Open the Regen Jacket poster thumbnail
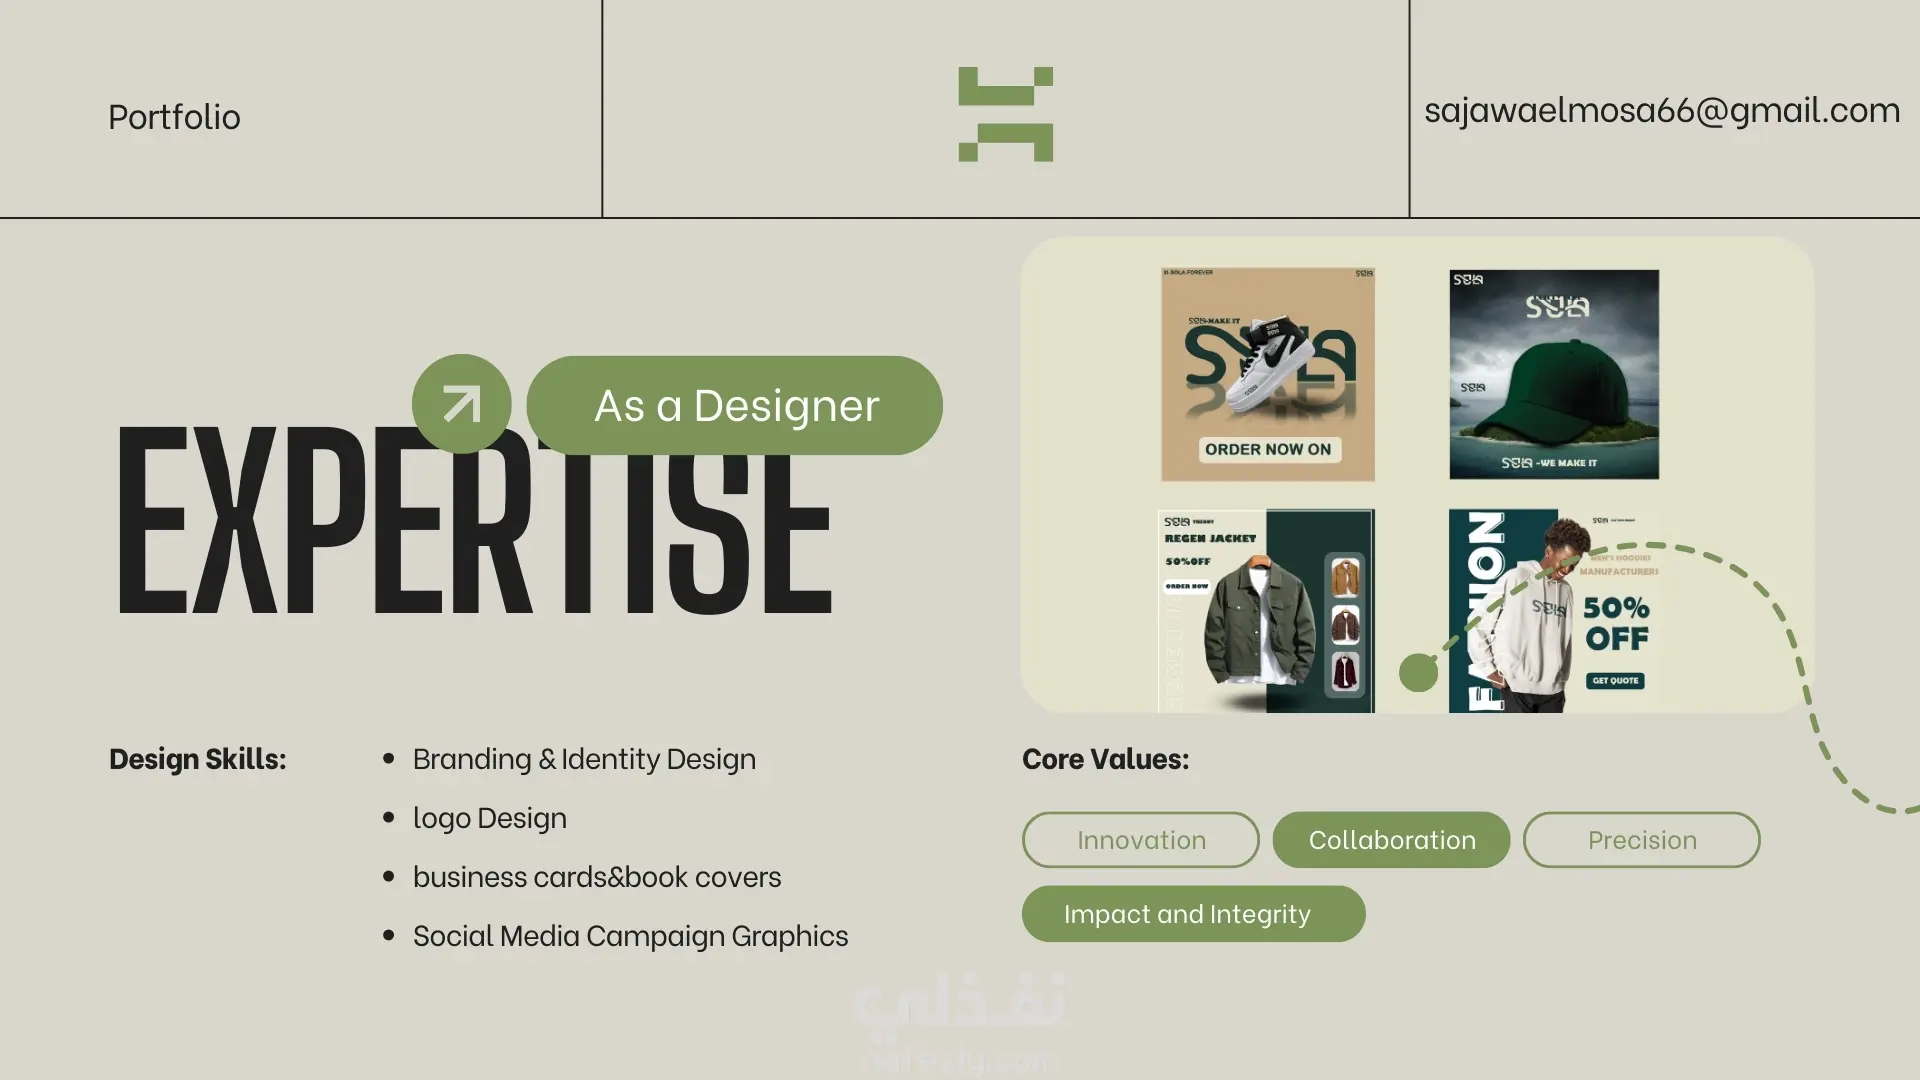 [x=1266, y=611]
